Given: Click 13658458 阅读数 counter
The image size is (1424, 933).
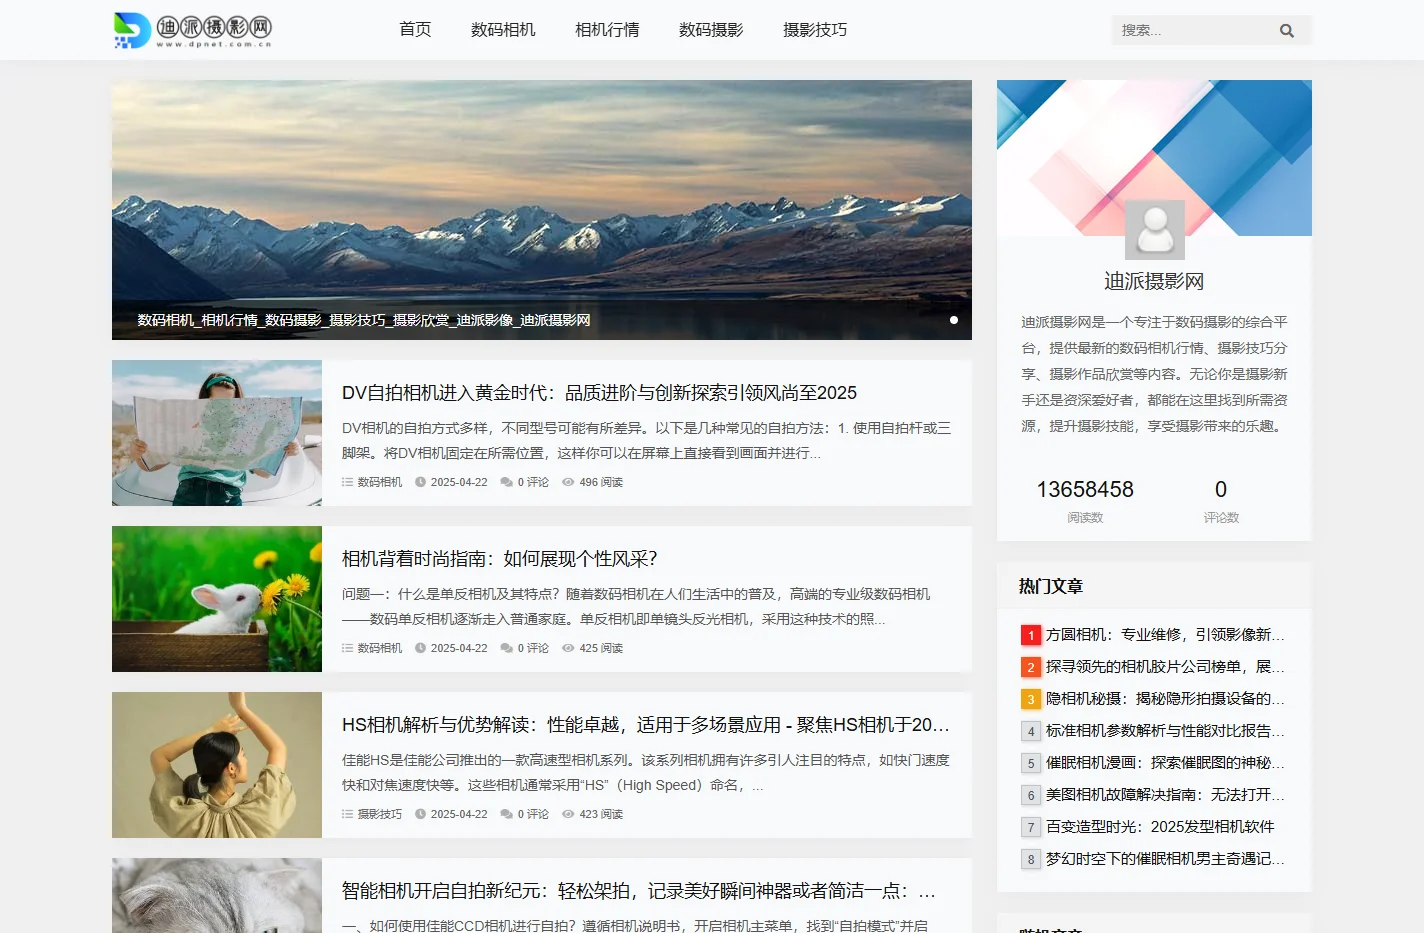Looking at the screenshot, I should coord(1085,499).
